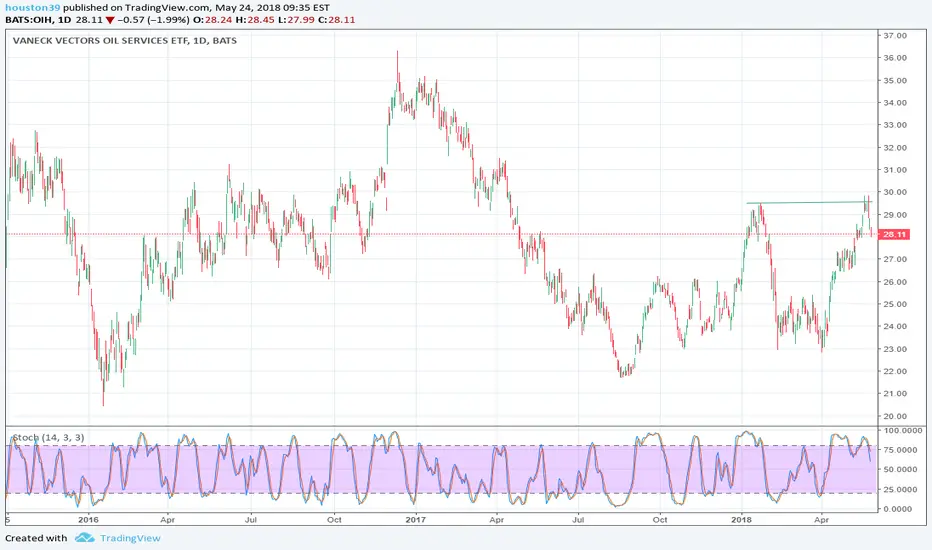932x550 pixels.
Task: Click the Oct label before 2017
Action: [334, 520]
